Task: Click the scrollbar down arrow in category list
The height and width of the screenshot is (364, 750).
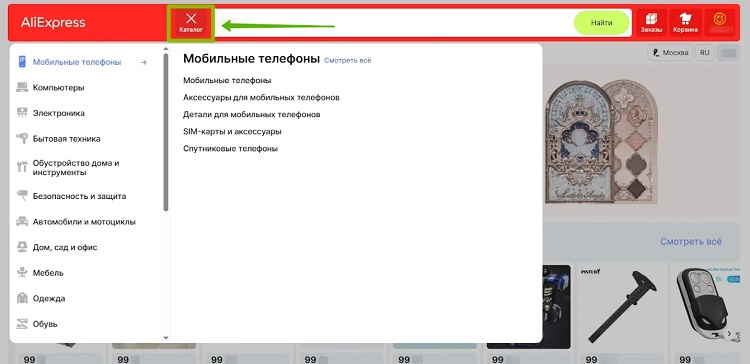Action: pos(166,338)
